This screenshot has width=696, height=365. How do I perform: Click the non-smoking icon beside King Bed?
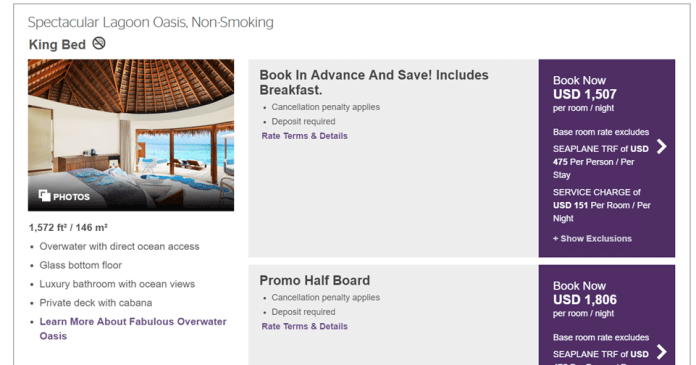99,44
